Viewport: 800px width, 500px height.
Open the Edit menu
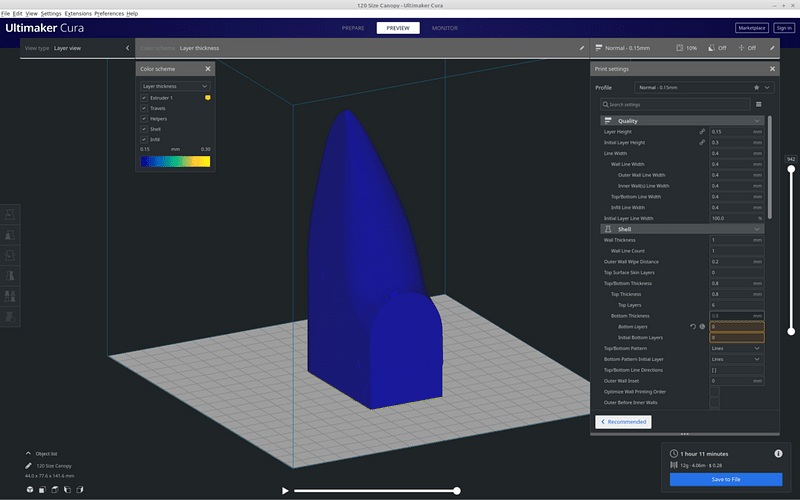(x=17, y=14)
